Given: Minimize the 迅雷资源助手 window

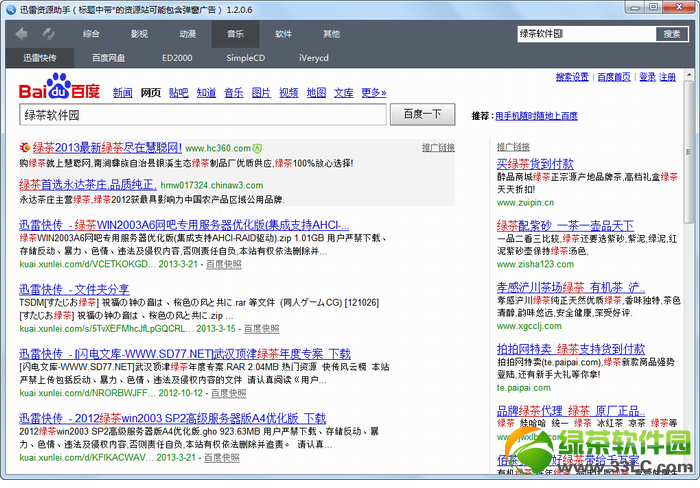Looking at the screenshot, I should coord(635,7).
